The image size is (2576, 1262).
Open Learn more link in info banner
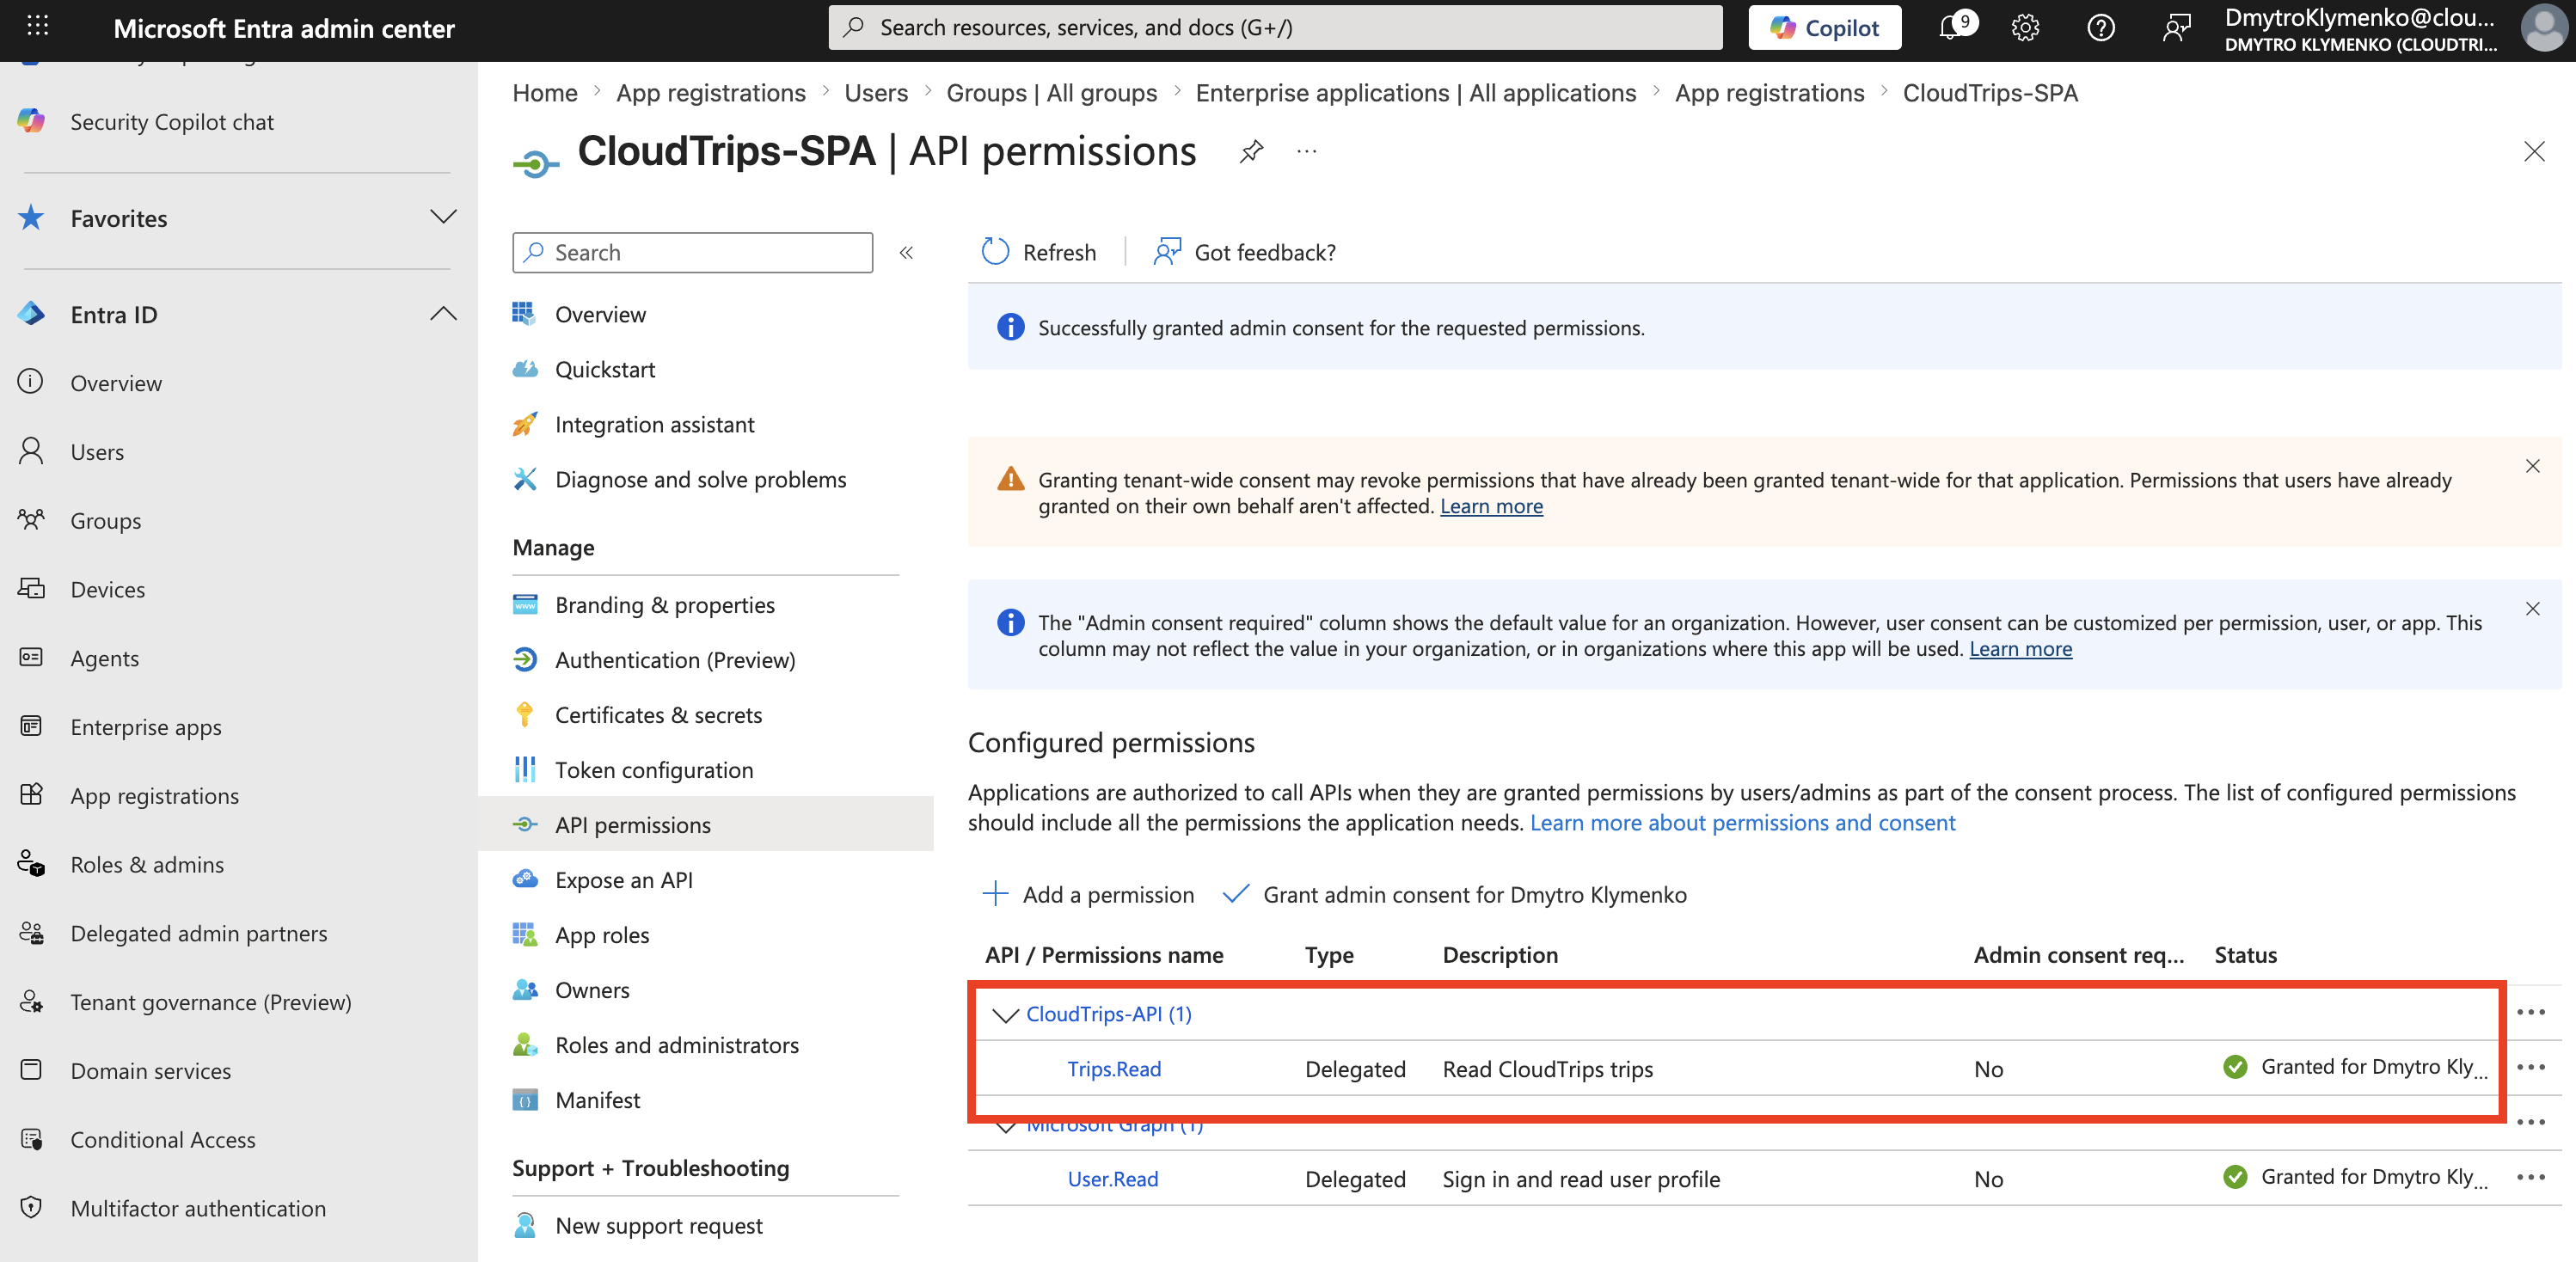pos(2020,649)
